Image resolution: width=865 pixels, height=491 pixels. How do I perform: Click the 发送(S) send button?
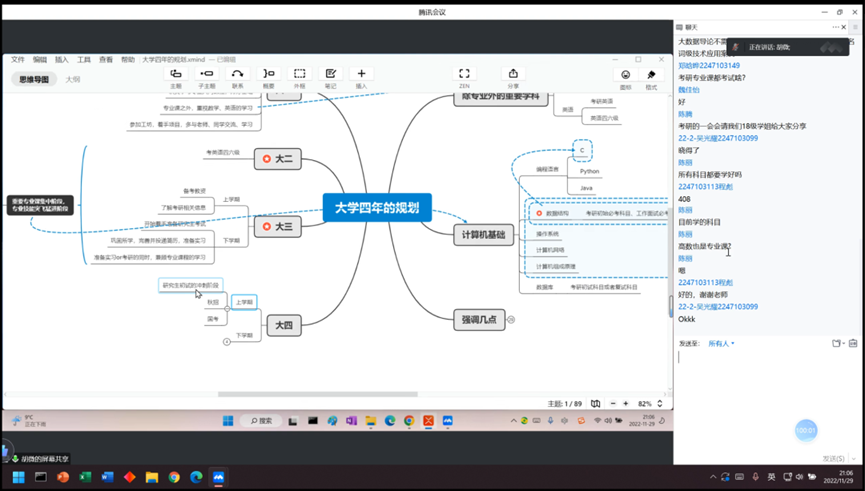(832, 459)
